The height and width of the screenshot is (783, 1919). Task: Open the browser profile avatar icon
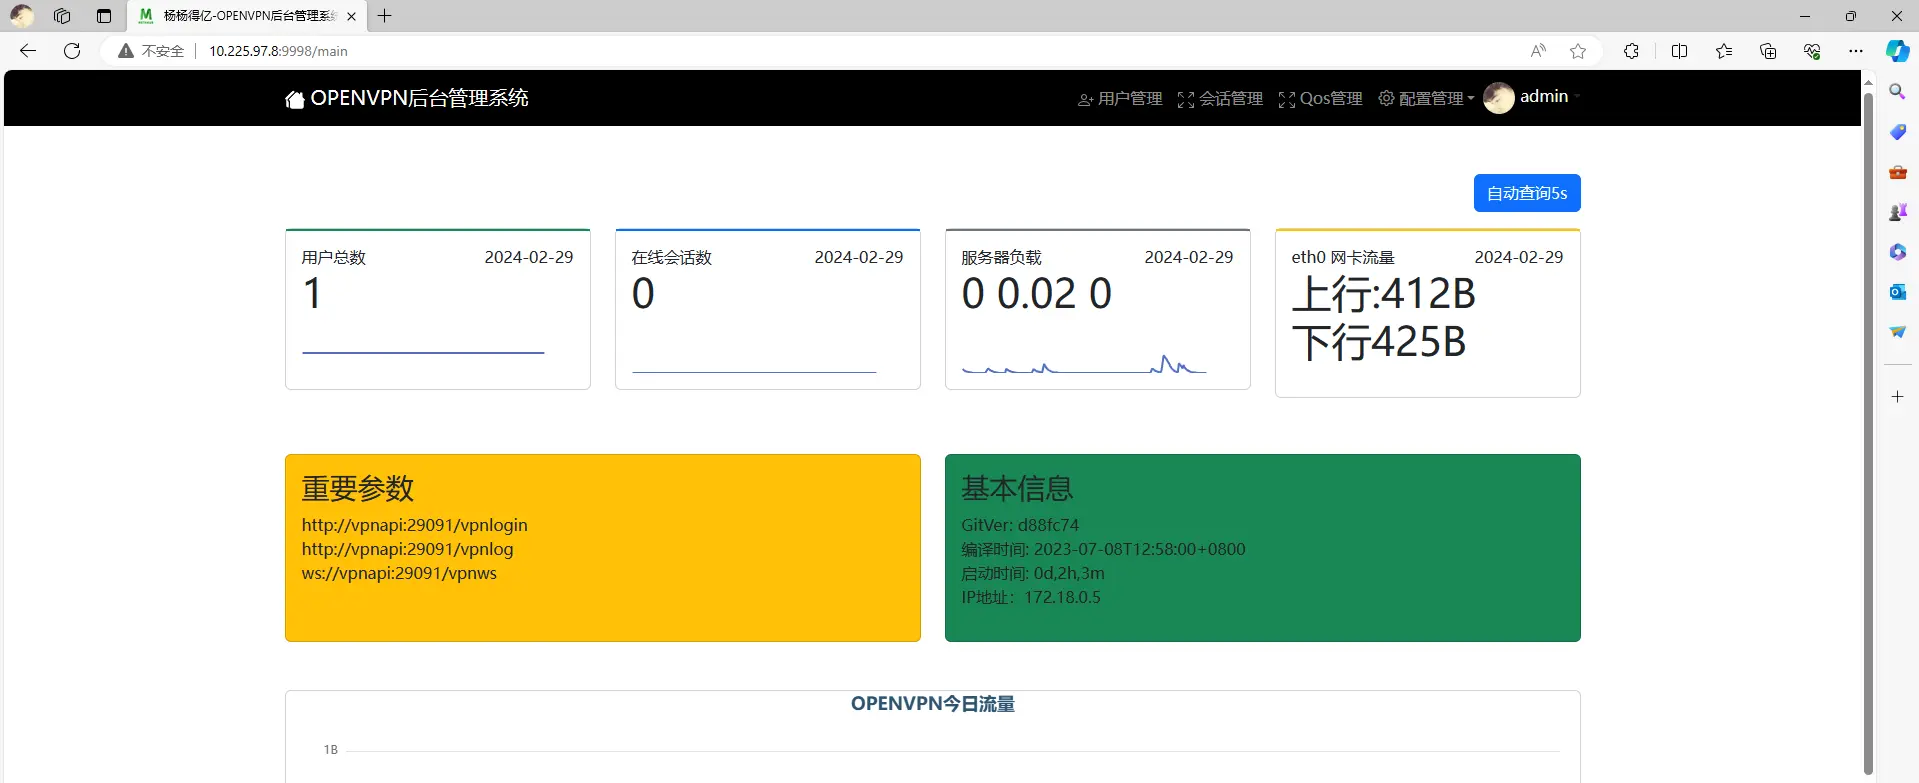click(21, 16)
